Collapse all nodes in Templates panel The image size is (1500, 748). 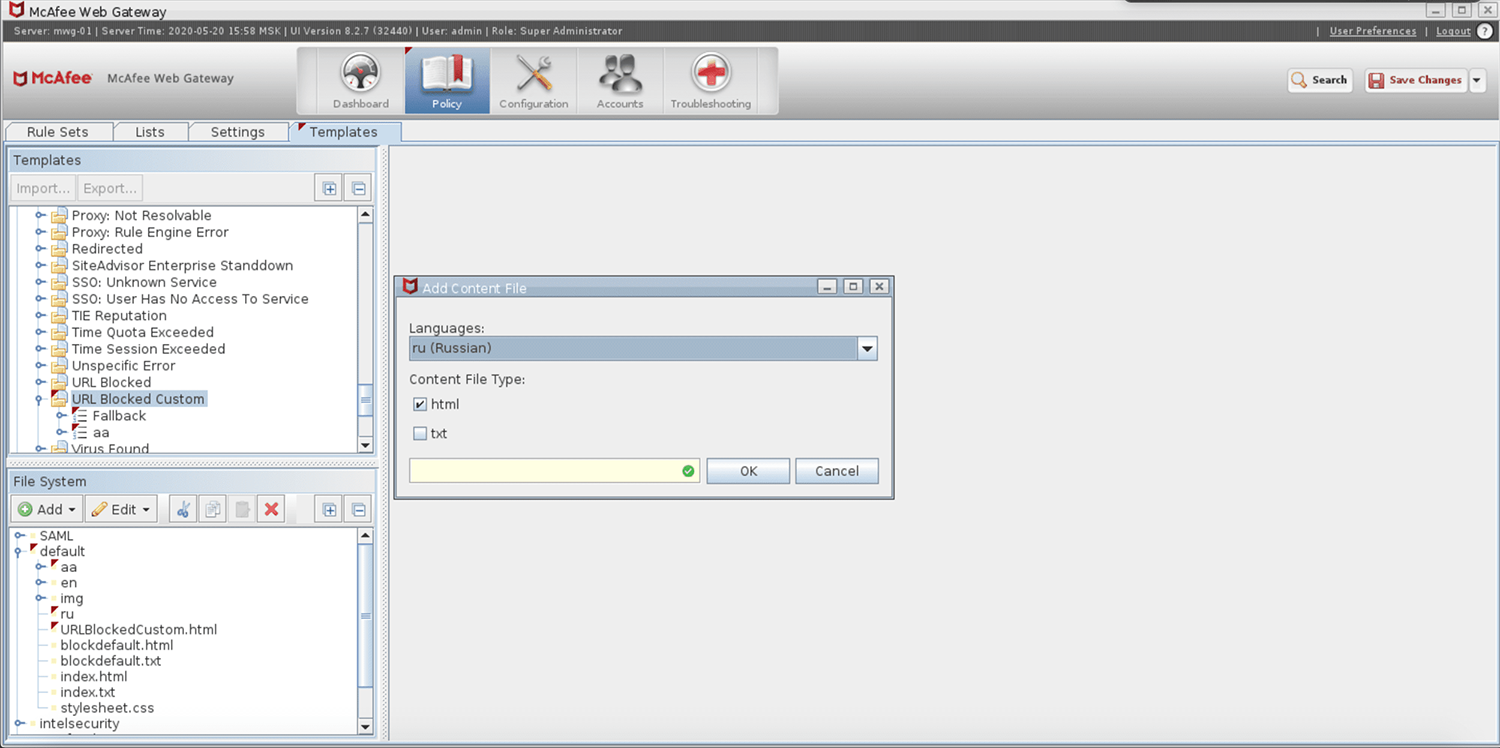[x=358, y=188]
